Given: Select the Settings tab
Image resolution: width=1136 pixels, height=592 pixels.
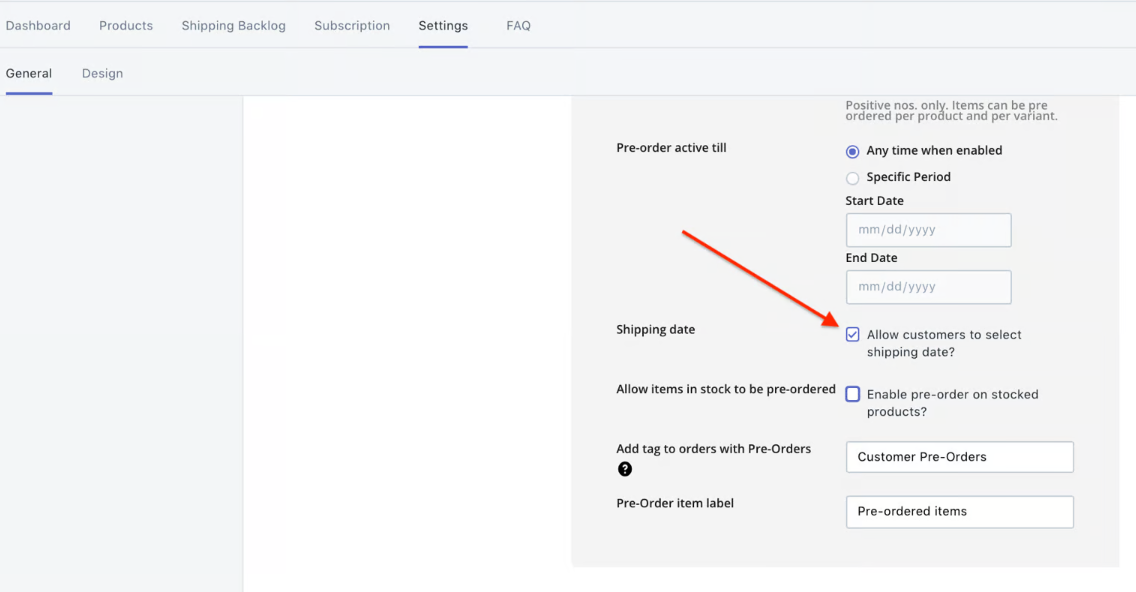Looking at the screenshot, I should pyautogui.click(x=443, y=25).
